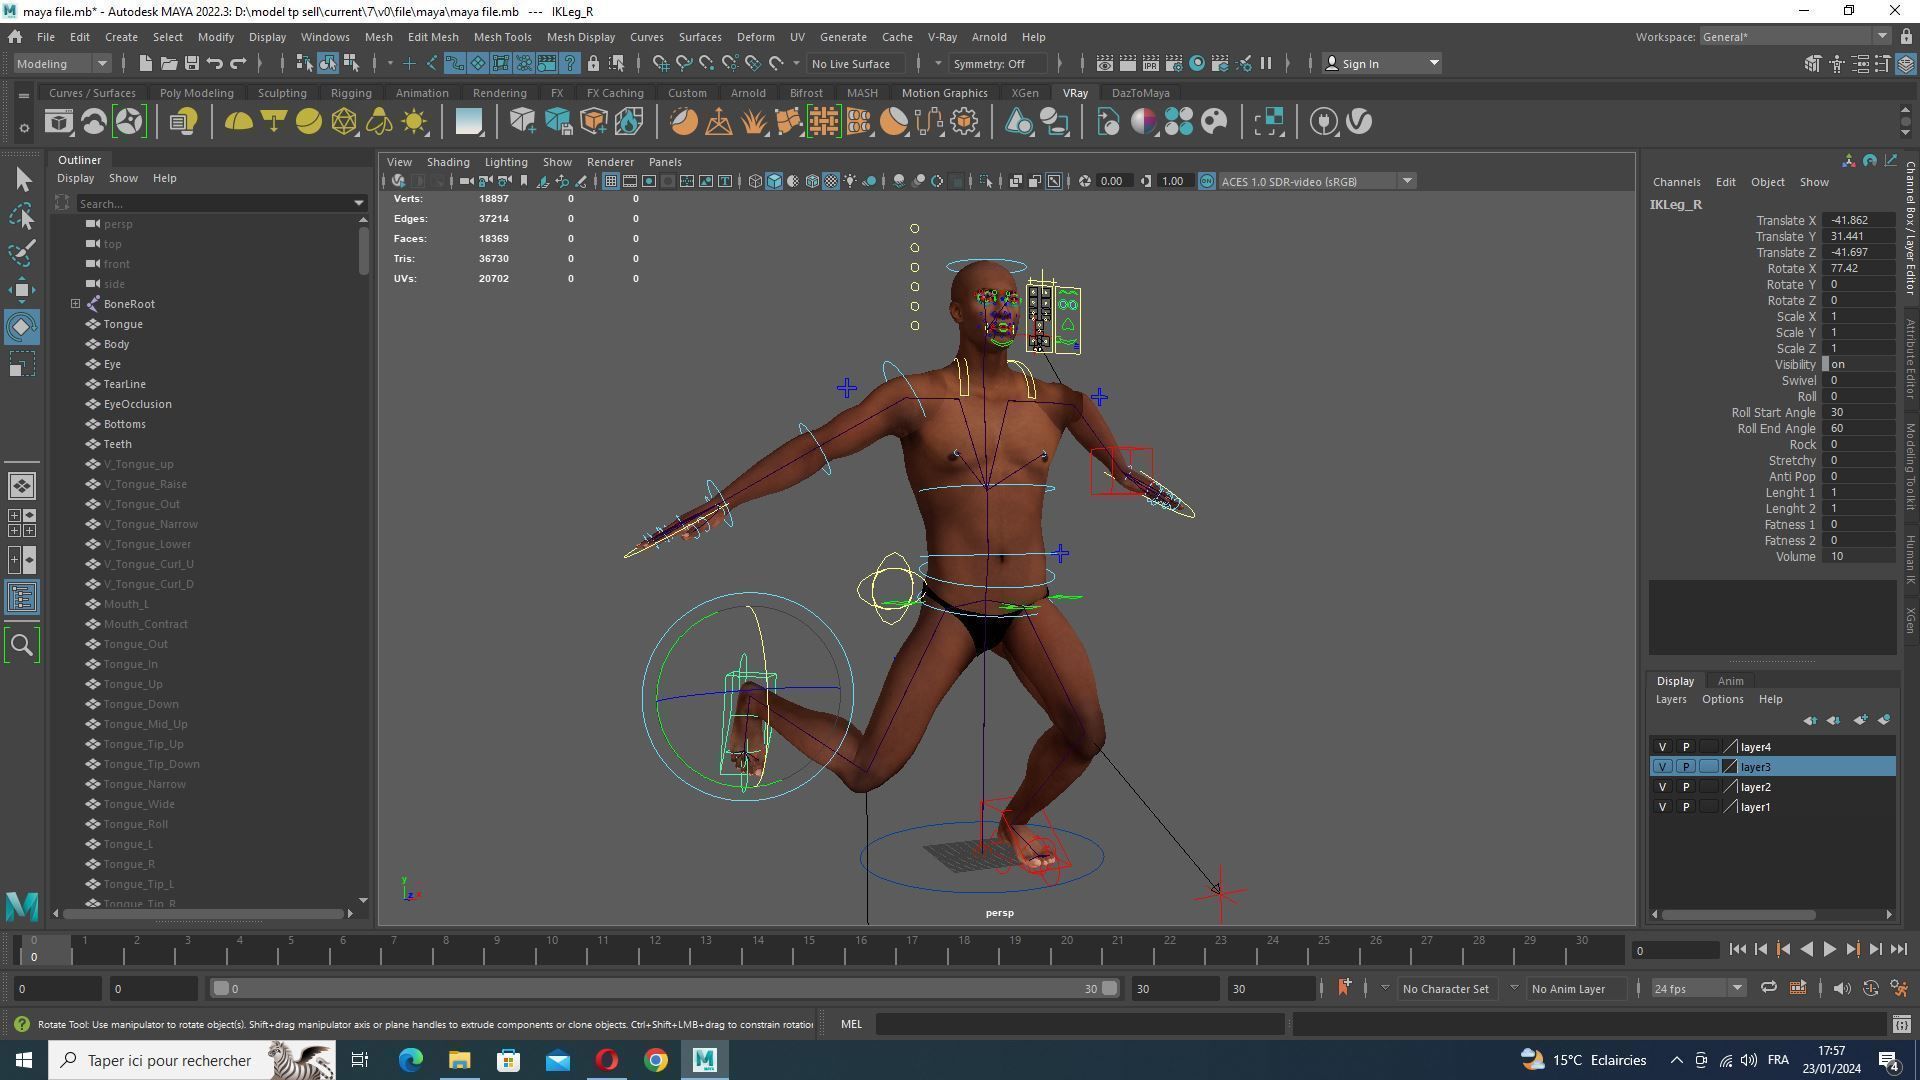
Task: Switch to the Anim layer tab
Action: click(x=1730, y=681)
